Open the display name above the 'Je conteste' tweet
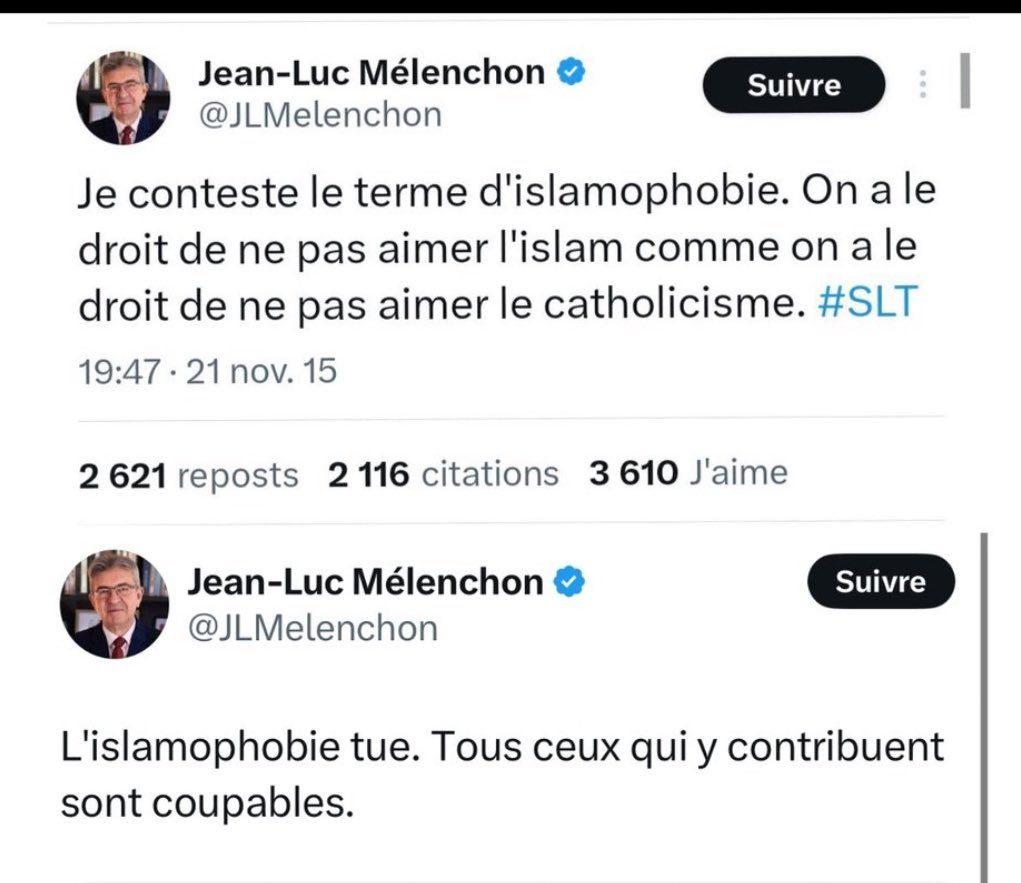 (x=373, y=74)
